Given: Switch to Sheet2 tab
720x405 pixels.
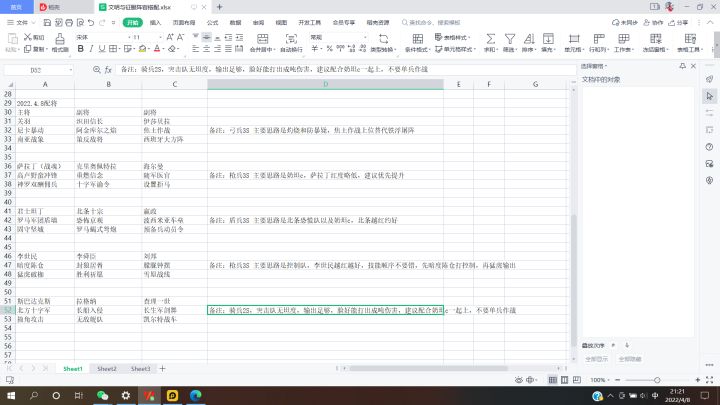Looking at the screenshot, I should pos(107,369).
